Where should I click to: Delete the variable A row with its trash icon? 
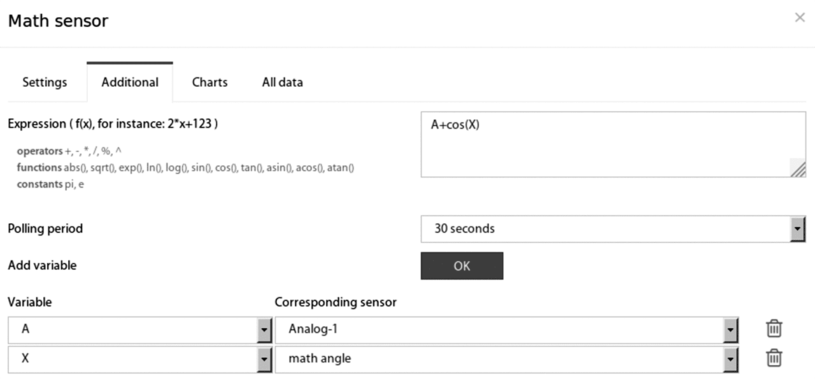tap(774, 329)
